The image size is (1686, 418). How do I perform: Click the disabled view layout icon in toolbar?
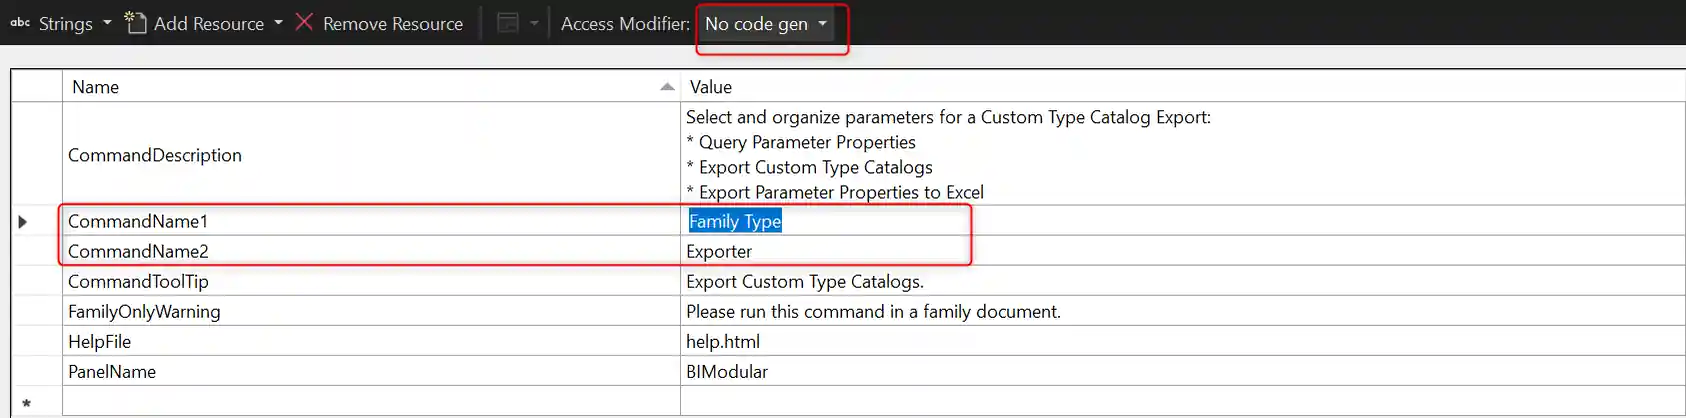point(508,23)
